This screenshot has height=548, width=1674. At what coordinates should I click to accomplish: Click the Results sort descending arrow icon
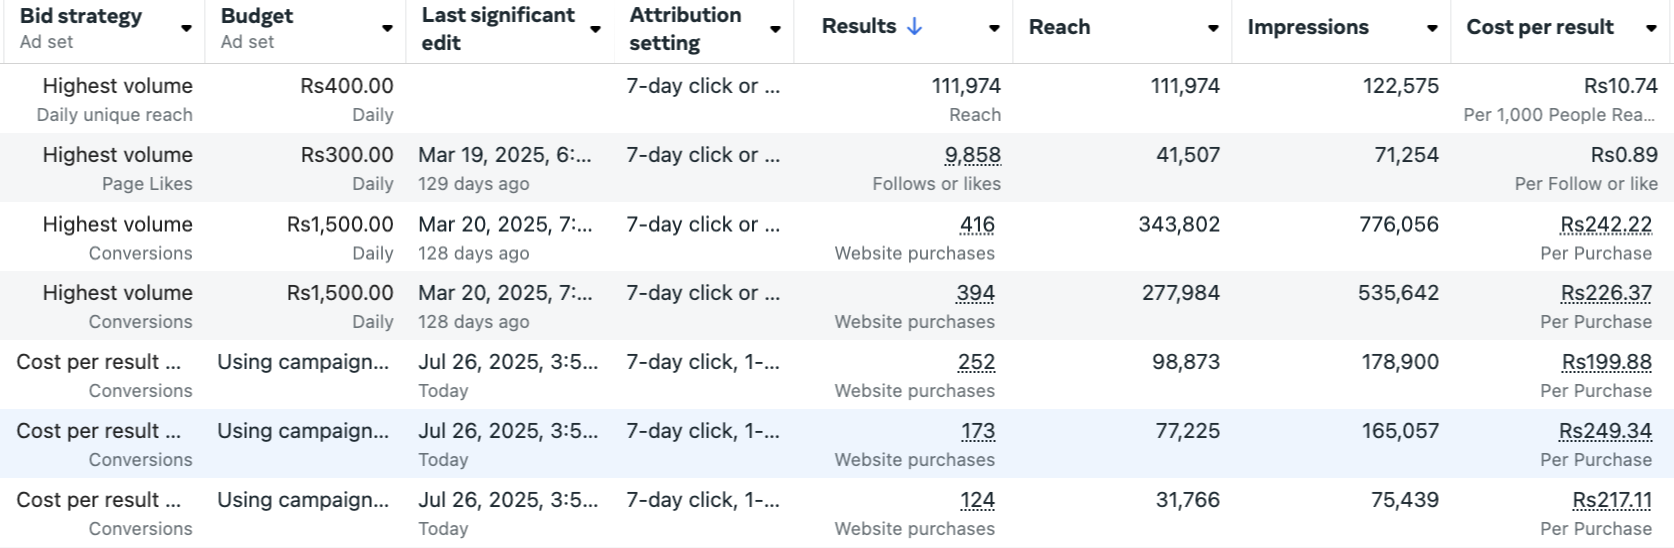coord(914,27)
